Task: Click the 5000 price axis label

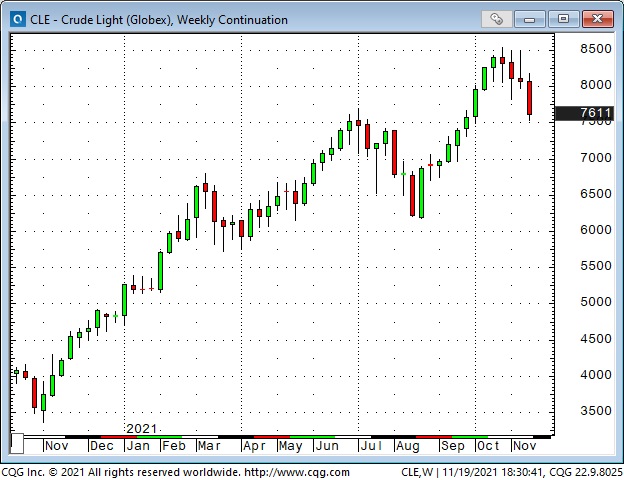Action: click(596, 302)
